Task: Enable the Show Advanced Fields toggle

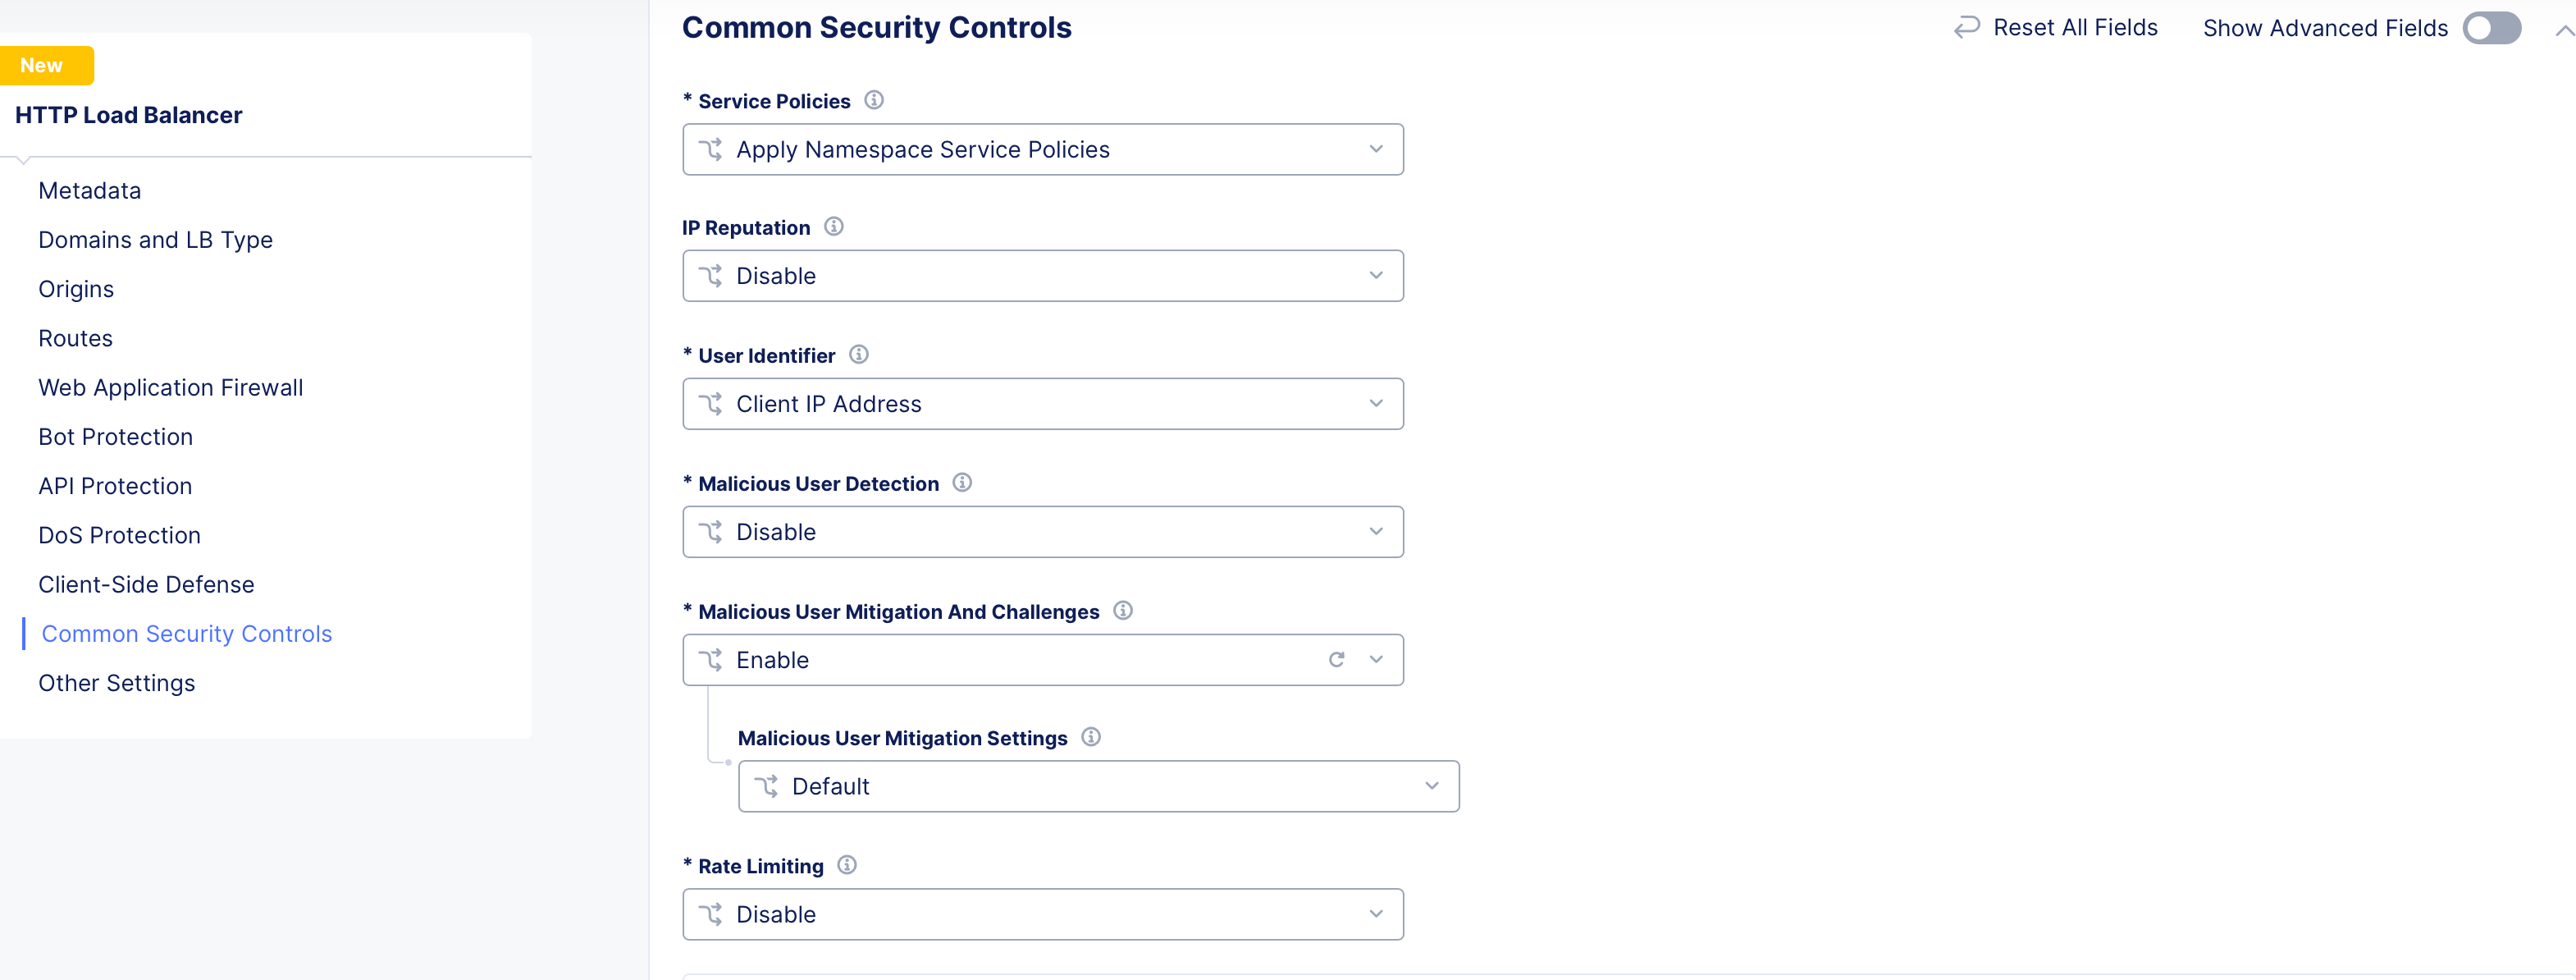Action: click(x=2491, y=28)
